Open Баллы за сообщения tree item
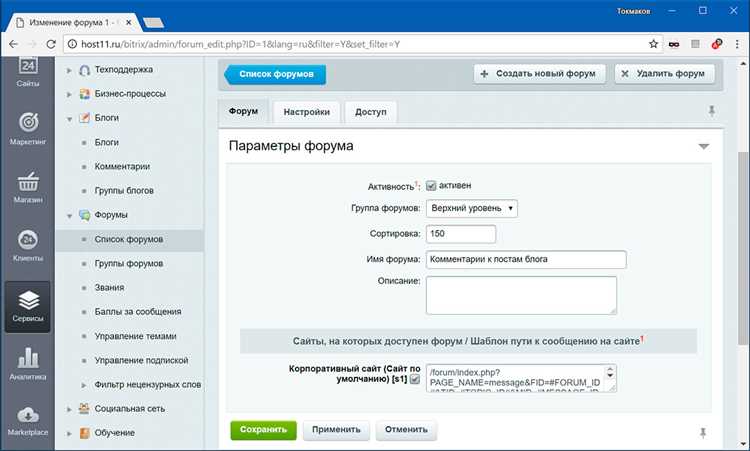This screenshot has width=750, height=451. [138, 311]
